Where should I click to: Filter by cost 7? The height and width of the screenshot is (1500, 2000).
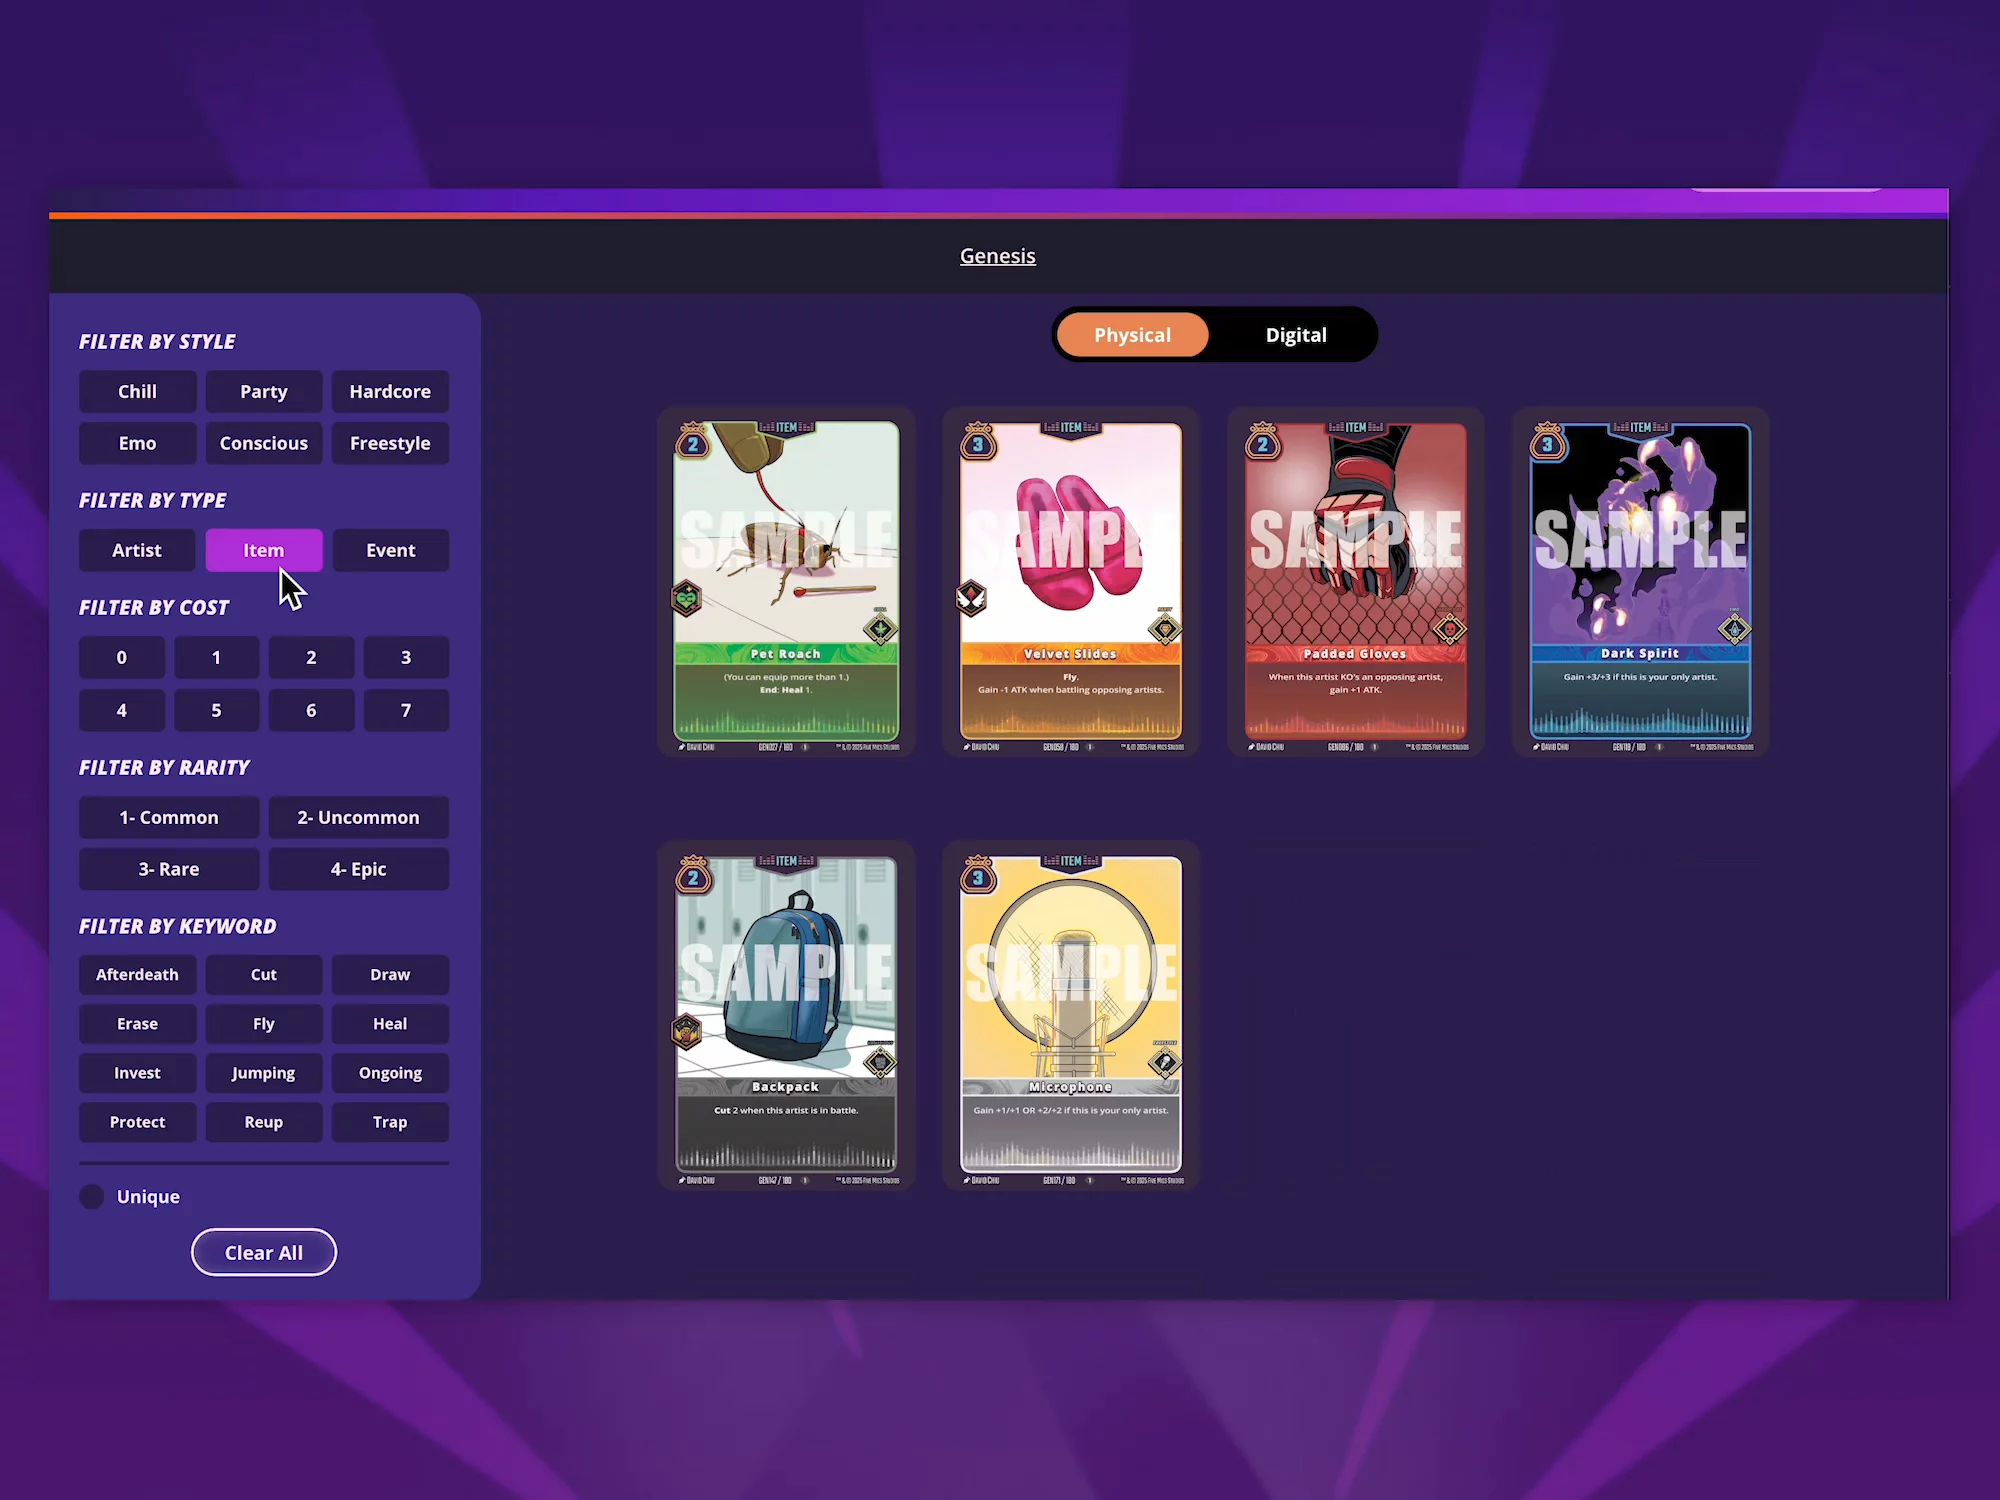pyautogui.click(x=406, y=710)
